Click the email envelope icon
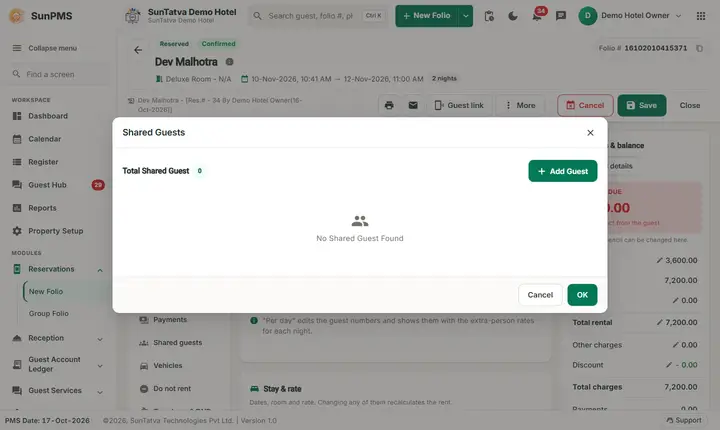Image resolution: width=720 pixels, height=430 pixels. [x=413, y=105]
